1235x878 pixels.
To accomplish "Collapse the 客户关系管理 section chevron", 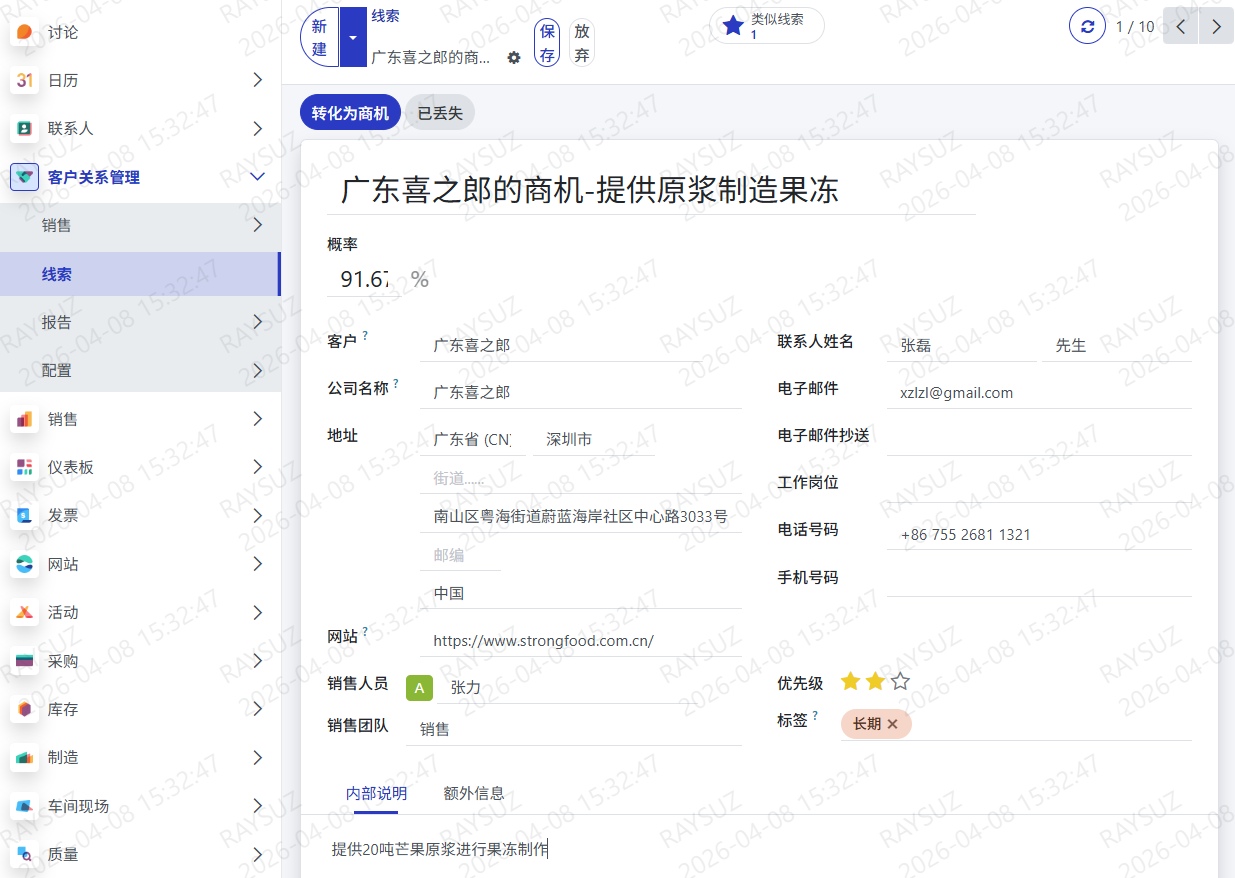I will (x=257, y=177).
